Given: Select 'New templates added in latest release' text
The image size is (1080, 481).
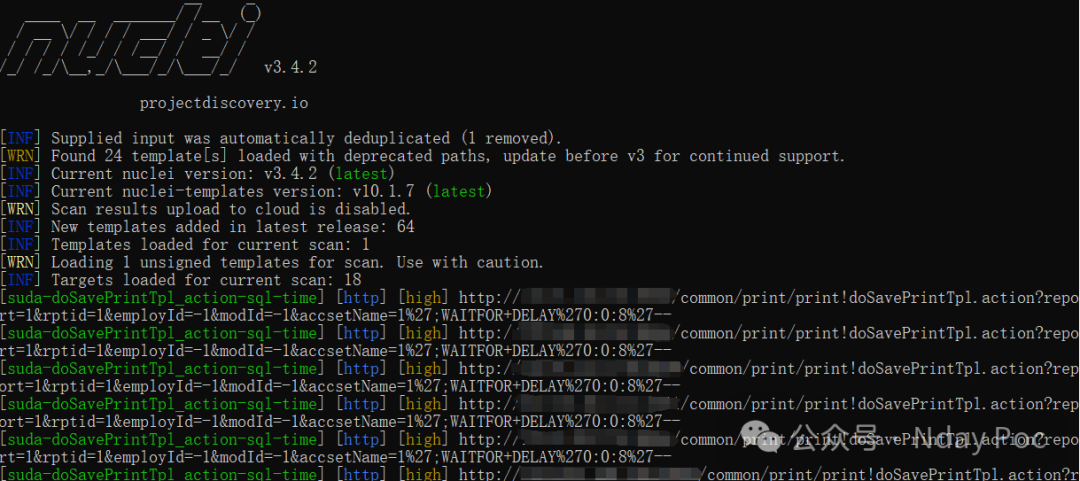Looking at the screenshot, I should 217,227.
